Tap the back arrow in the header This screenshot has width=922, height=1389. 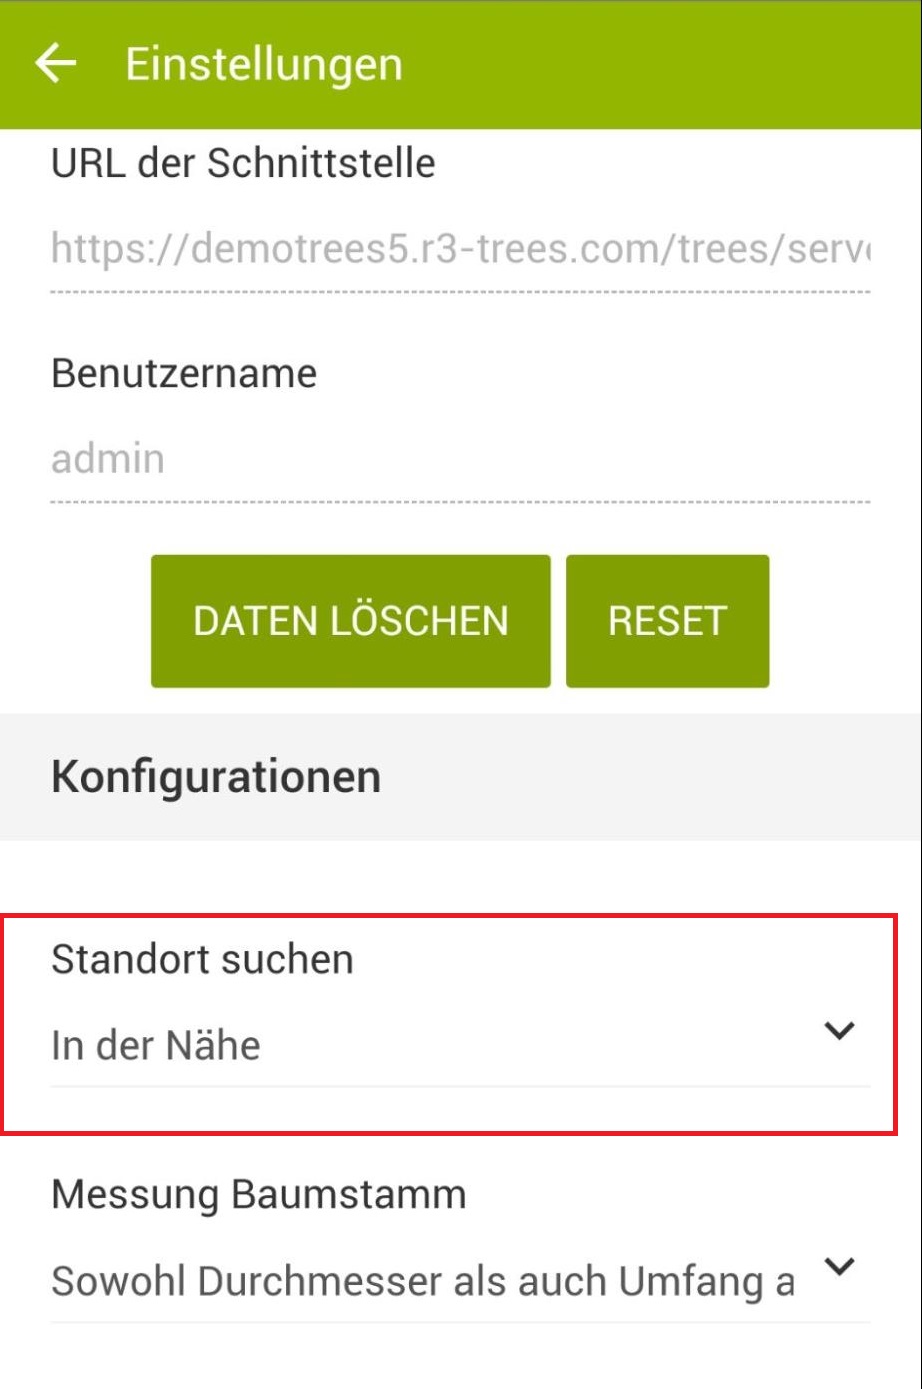56,64
